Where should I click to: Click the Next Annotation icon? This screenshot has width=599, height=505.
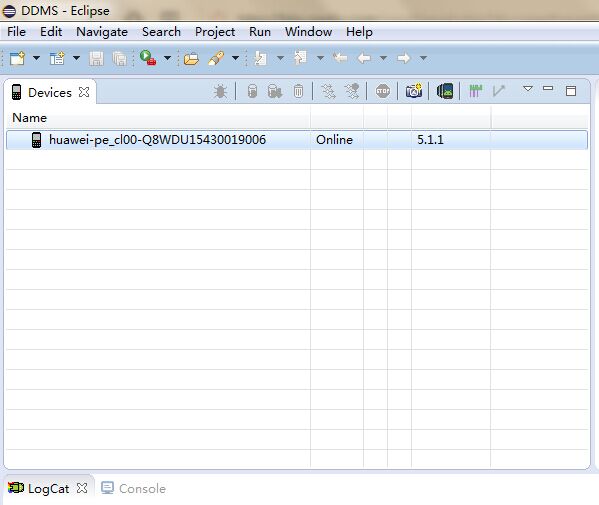[260, 58]
